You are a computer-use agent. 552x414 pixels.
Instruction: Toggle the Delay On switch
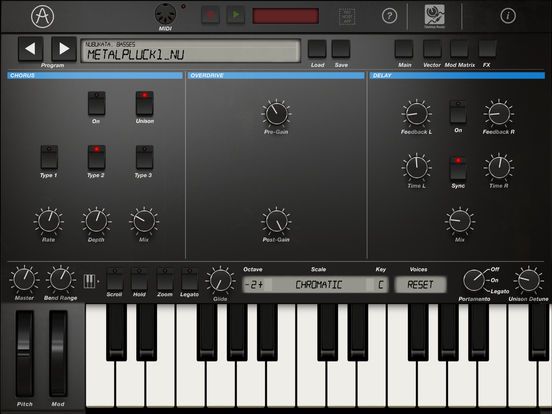[458, 112]
